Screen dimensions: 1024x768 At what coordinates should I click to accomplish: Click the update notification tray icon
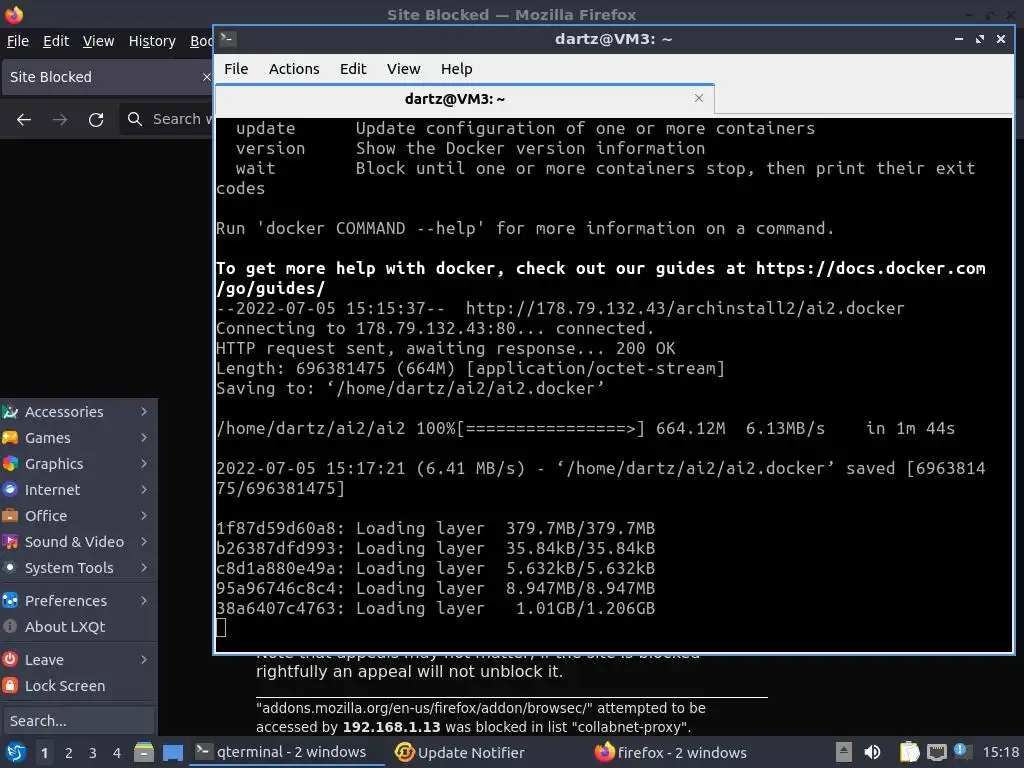[961, 751]
